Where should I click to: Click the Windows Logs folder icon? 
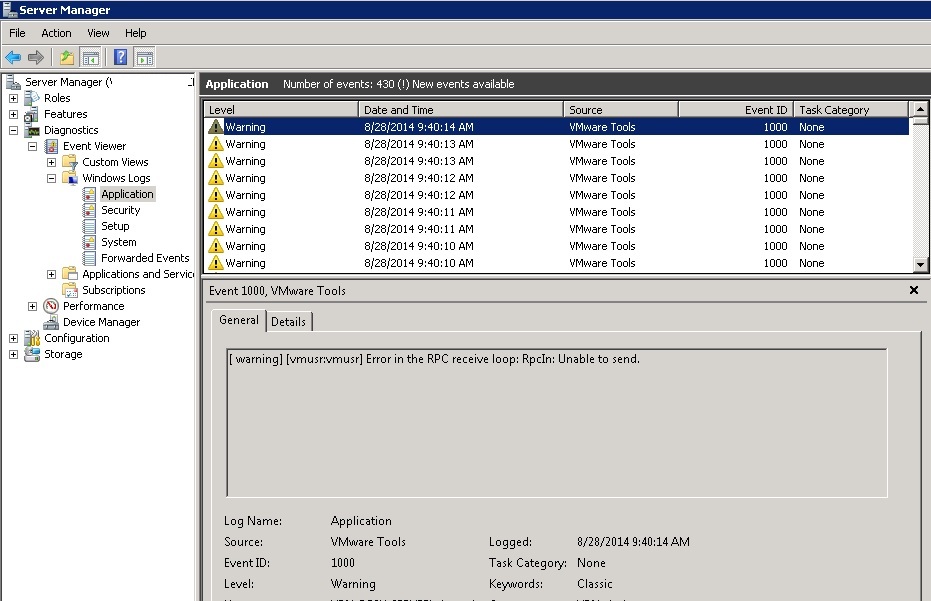click(70, 178)
